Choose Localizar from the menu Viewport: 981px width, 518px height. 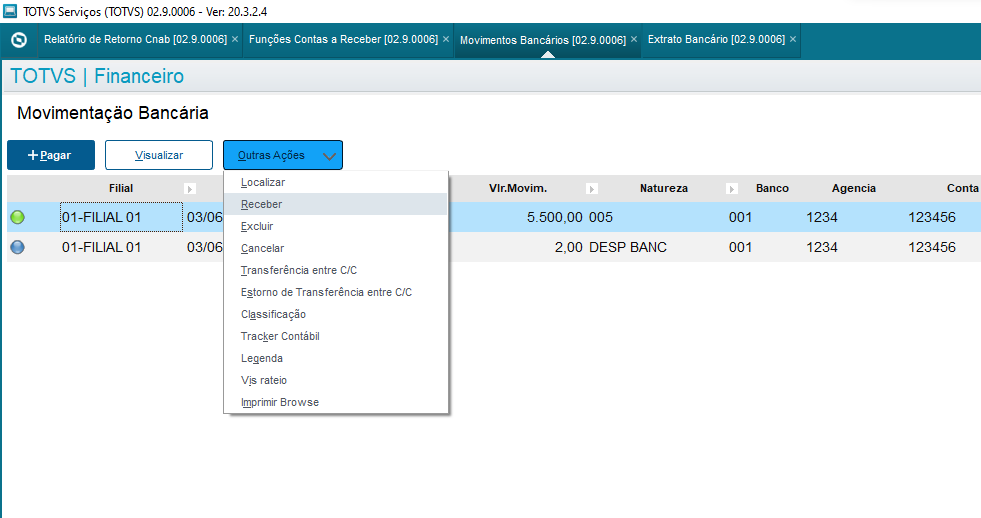(x=336, y=182)
